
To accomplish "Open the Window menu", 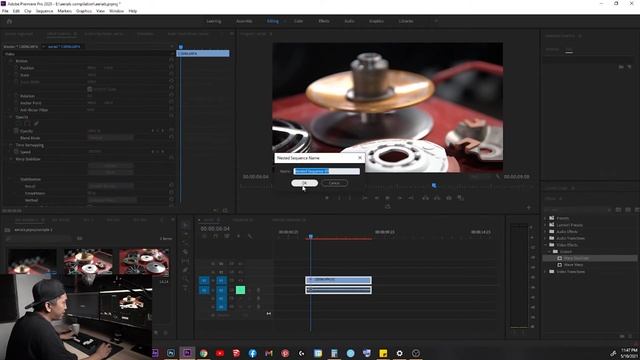I will [x=116, y=11].
